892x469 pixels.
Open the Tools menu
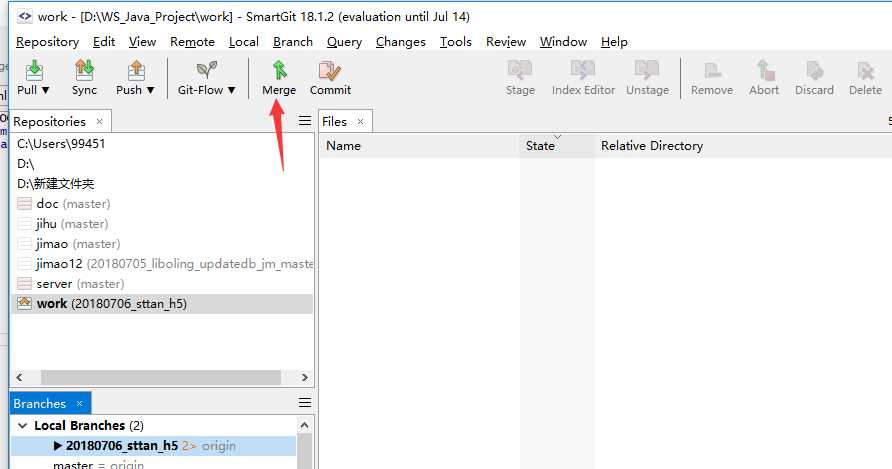click(x=456, y=42)
